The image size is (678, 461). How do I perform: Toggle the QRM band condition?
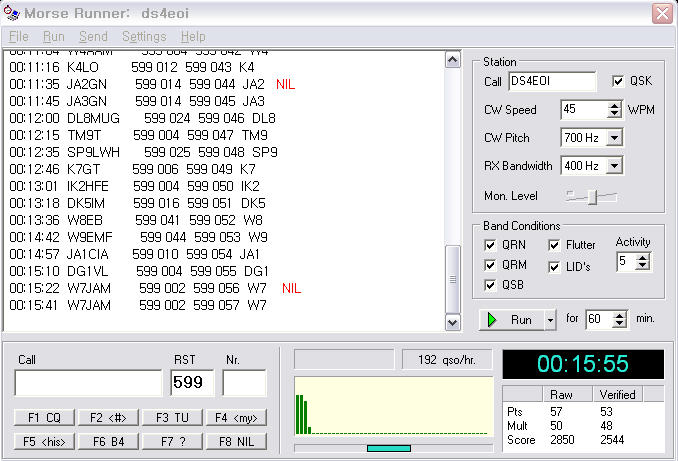(490, 265)
